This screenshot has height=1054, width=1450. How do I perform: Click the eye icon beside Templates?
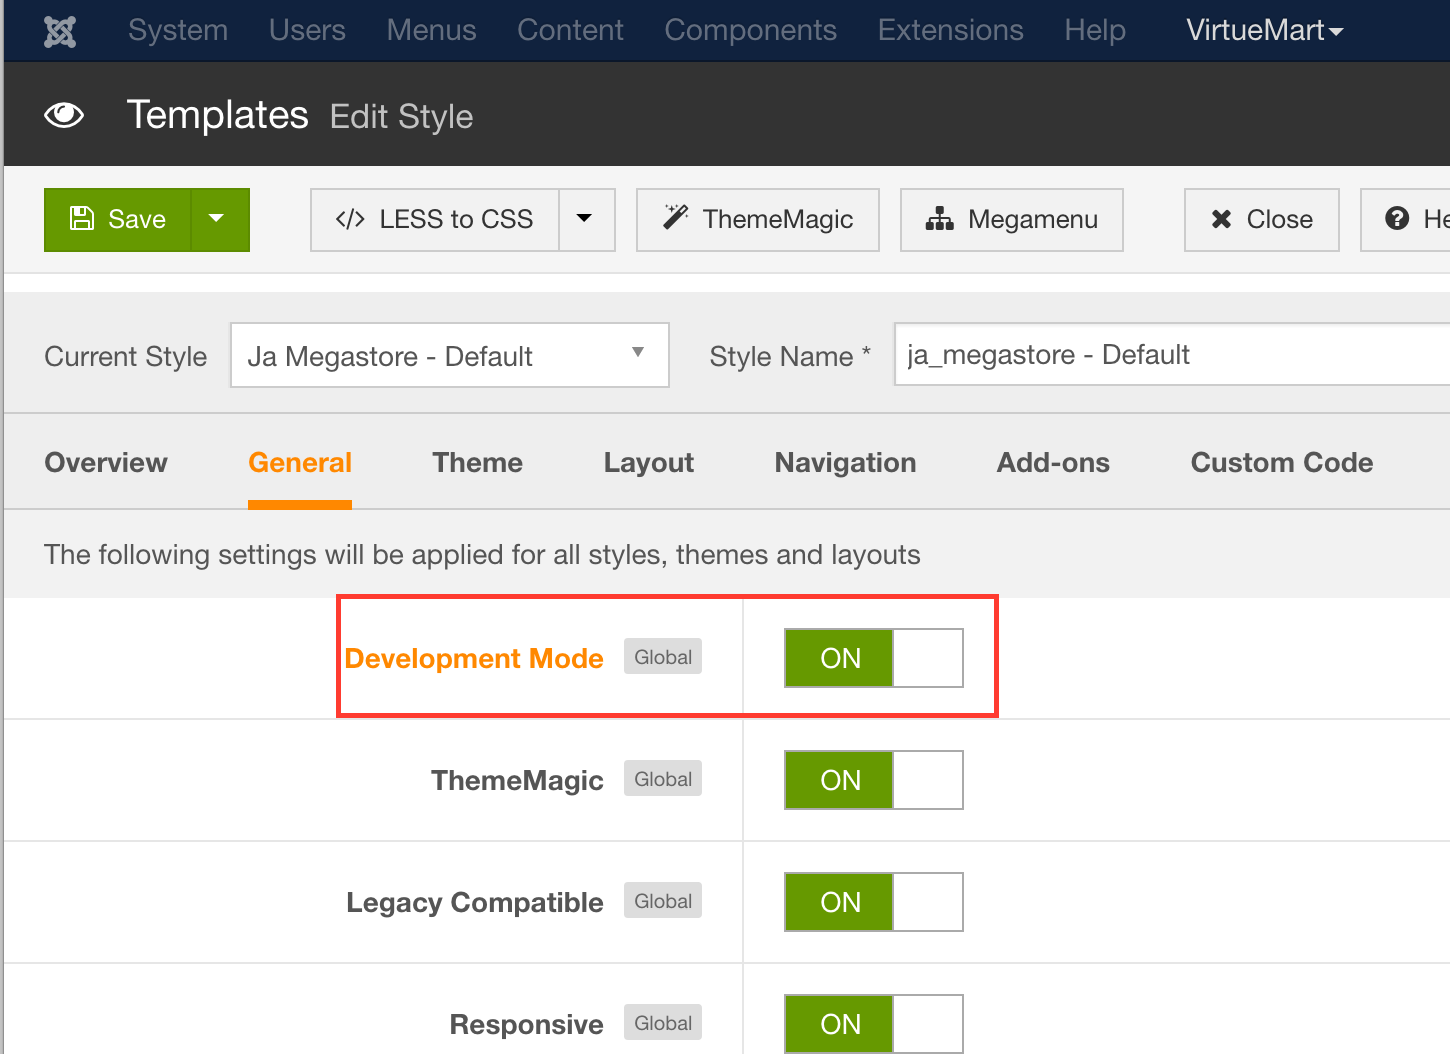click(64, 116)
